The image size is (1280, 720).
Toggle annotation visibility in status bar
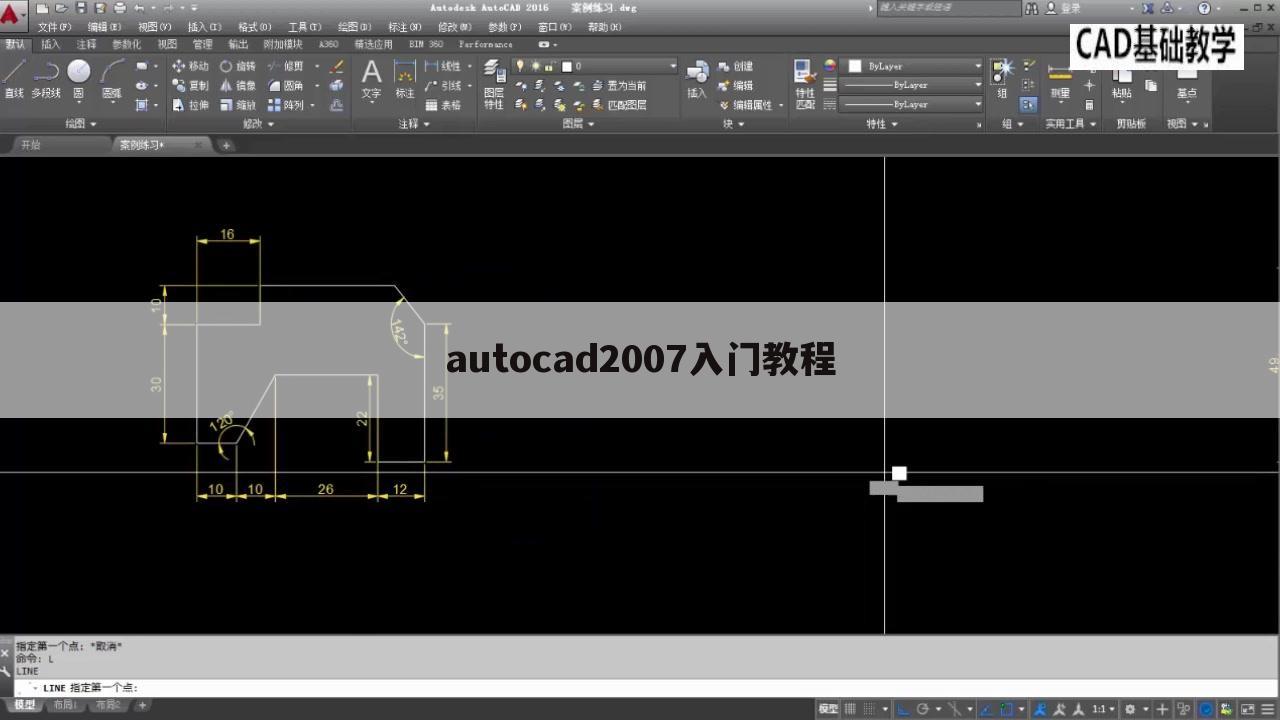[1039, 709]
